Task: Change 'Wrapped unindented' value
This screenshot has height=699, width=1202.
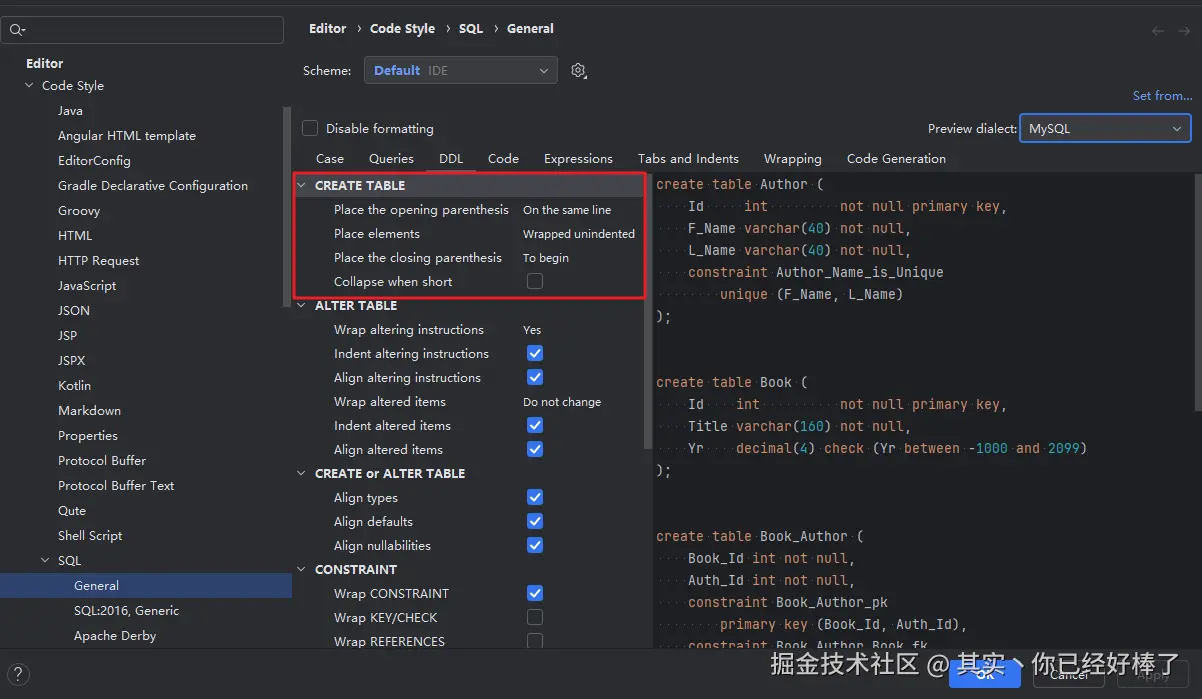Action: [579, 234]
